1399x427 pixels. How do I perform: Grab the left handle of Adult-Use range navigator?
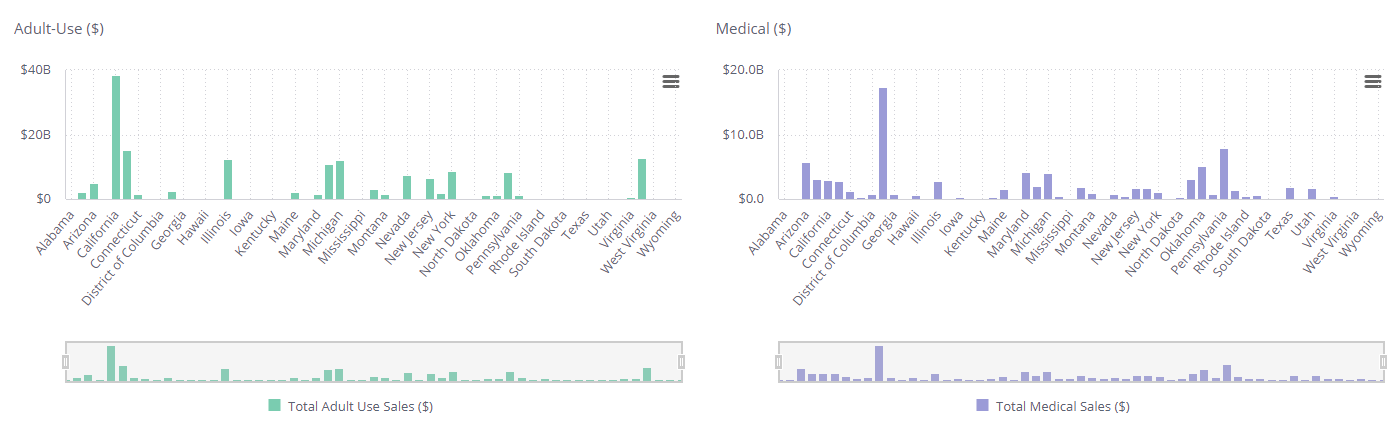(66, 362)
